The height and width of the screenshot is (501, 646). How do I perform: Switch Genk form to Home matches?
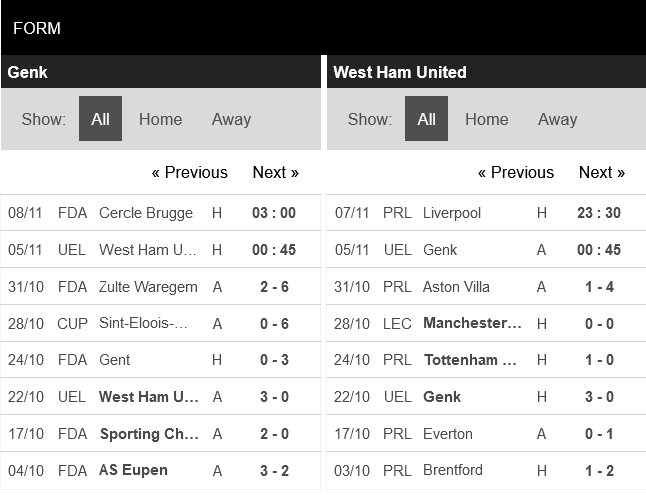160,119
